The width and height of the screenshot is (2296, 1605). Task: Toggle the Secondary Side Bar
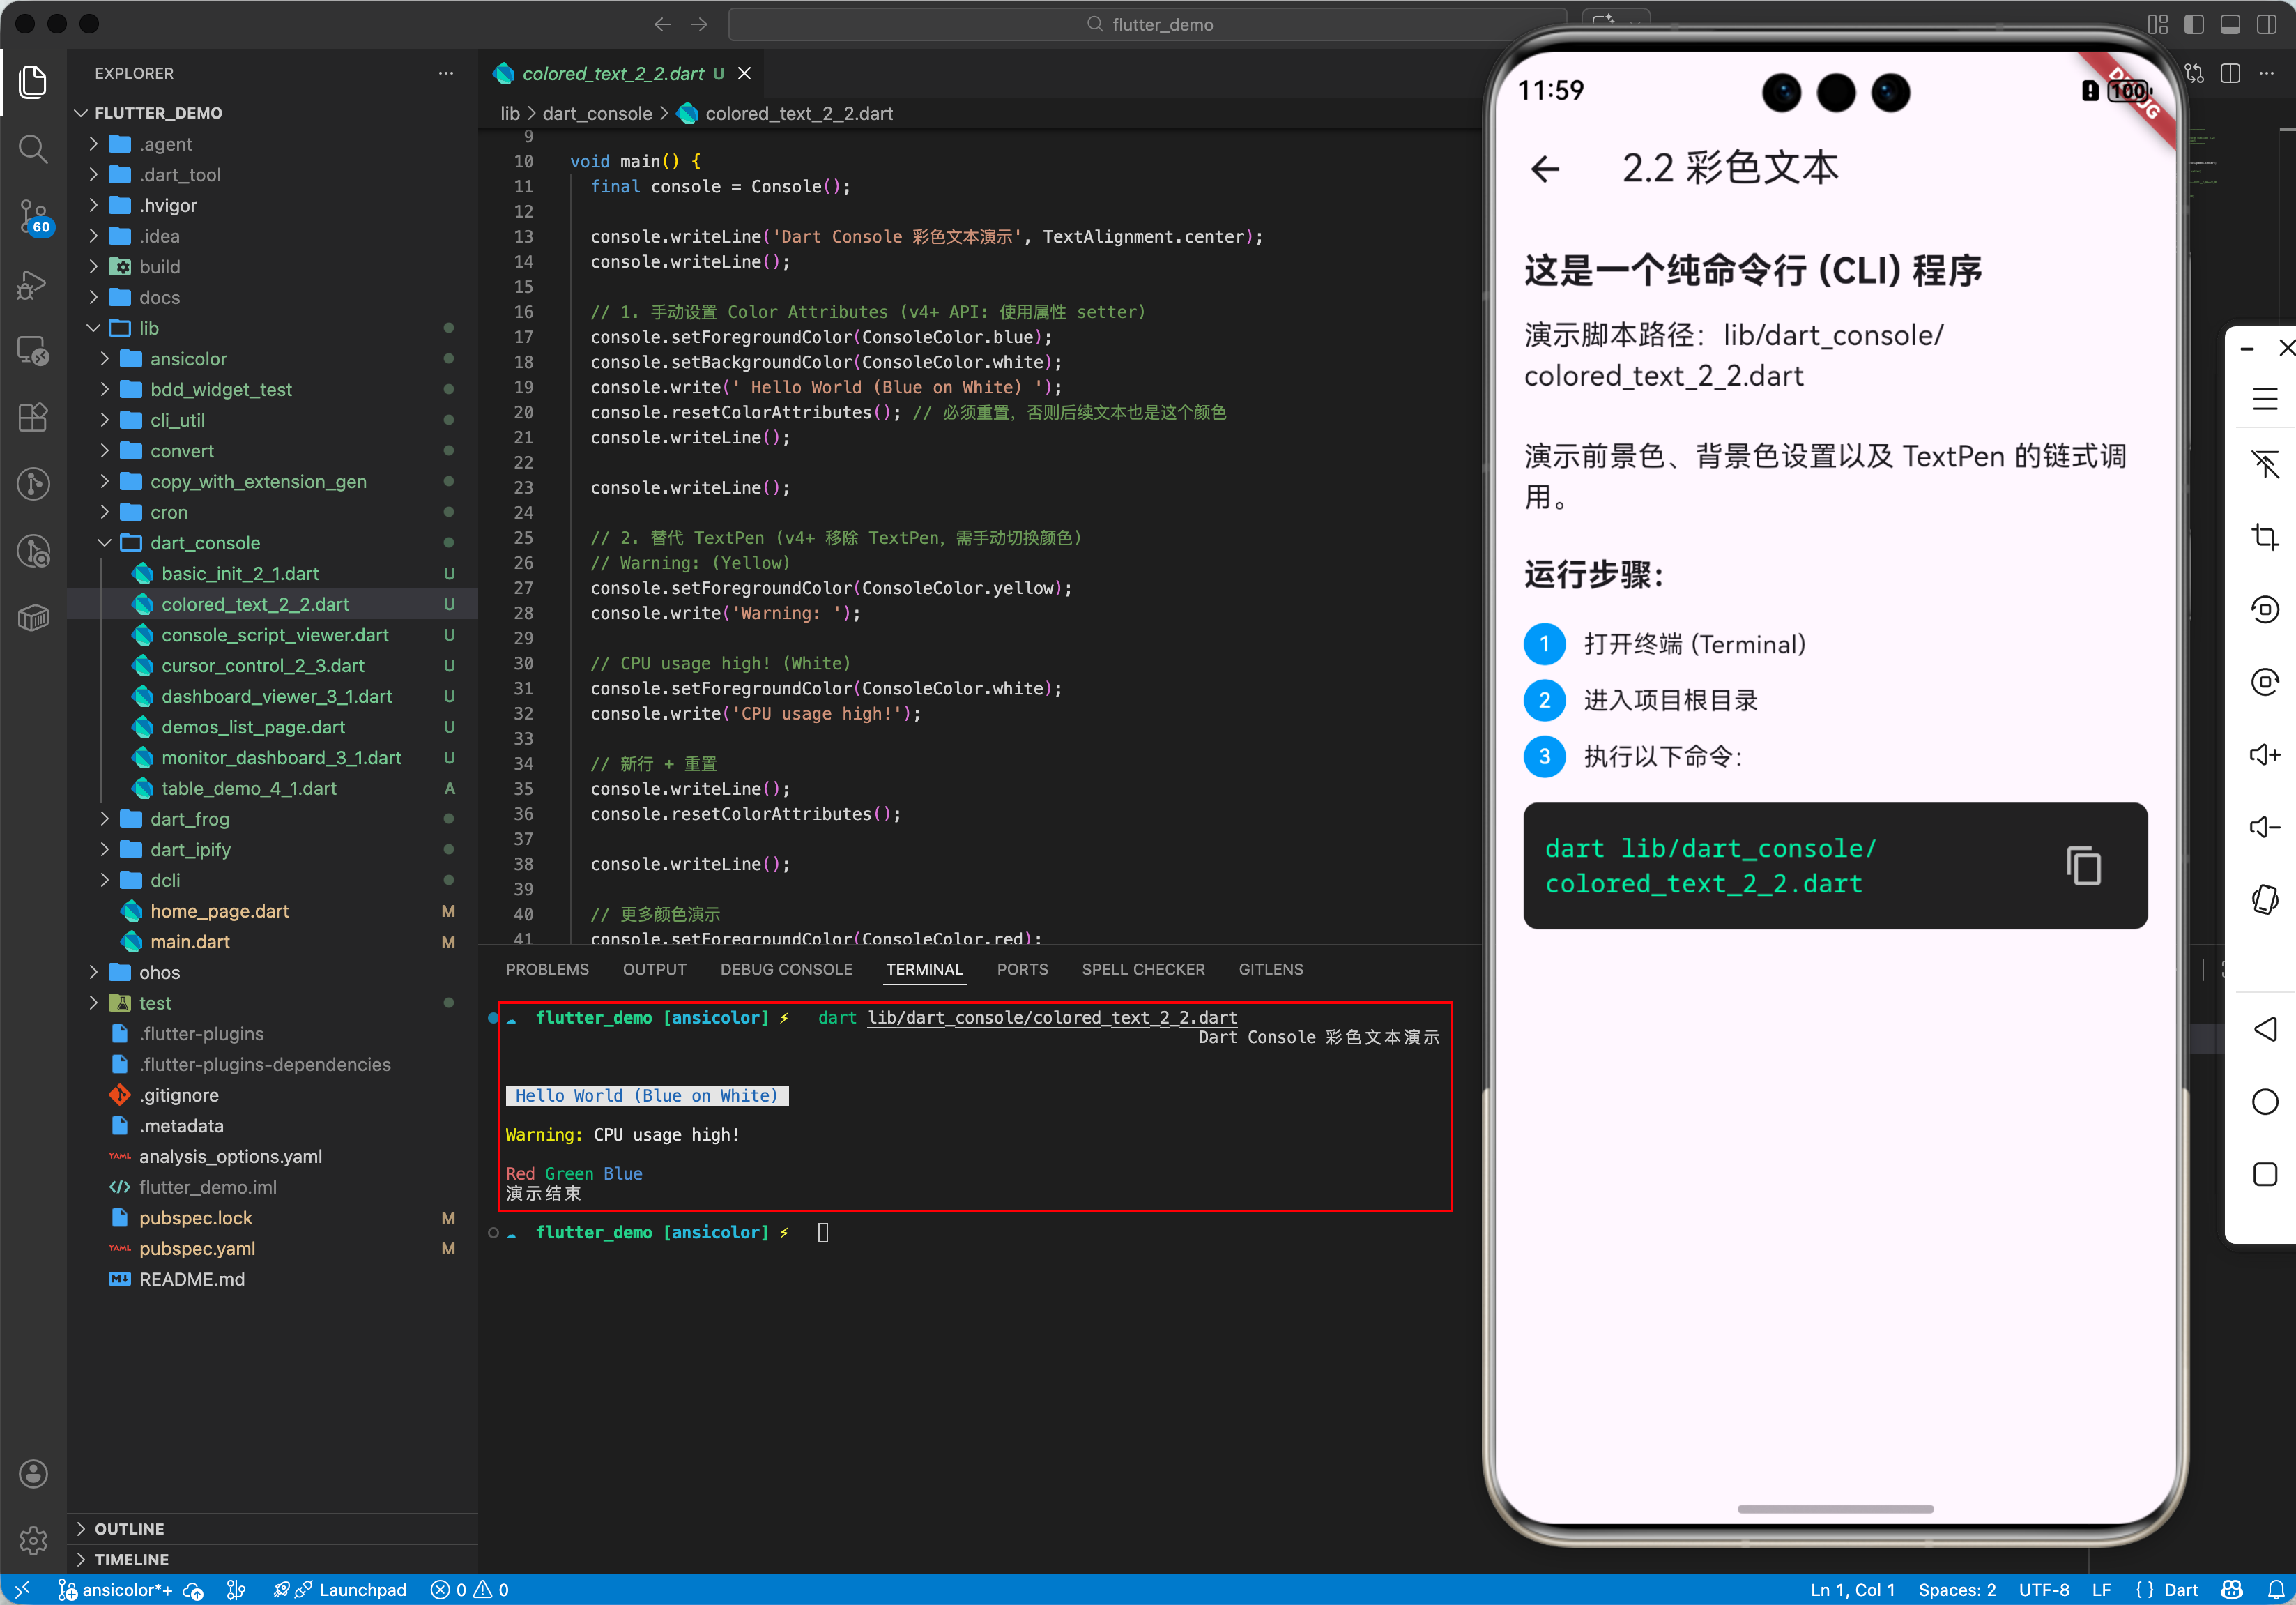[x=2267, y=24]
